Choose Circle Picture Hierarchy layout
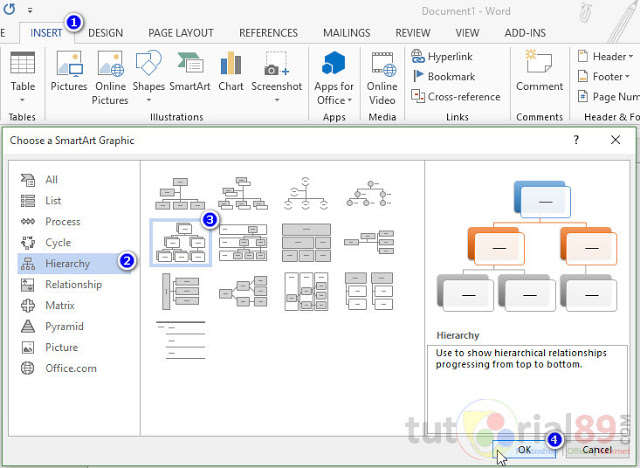The width and height of the screenshot is (640, 468). [x=369, y=193]
